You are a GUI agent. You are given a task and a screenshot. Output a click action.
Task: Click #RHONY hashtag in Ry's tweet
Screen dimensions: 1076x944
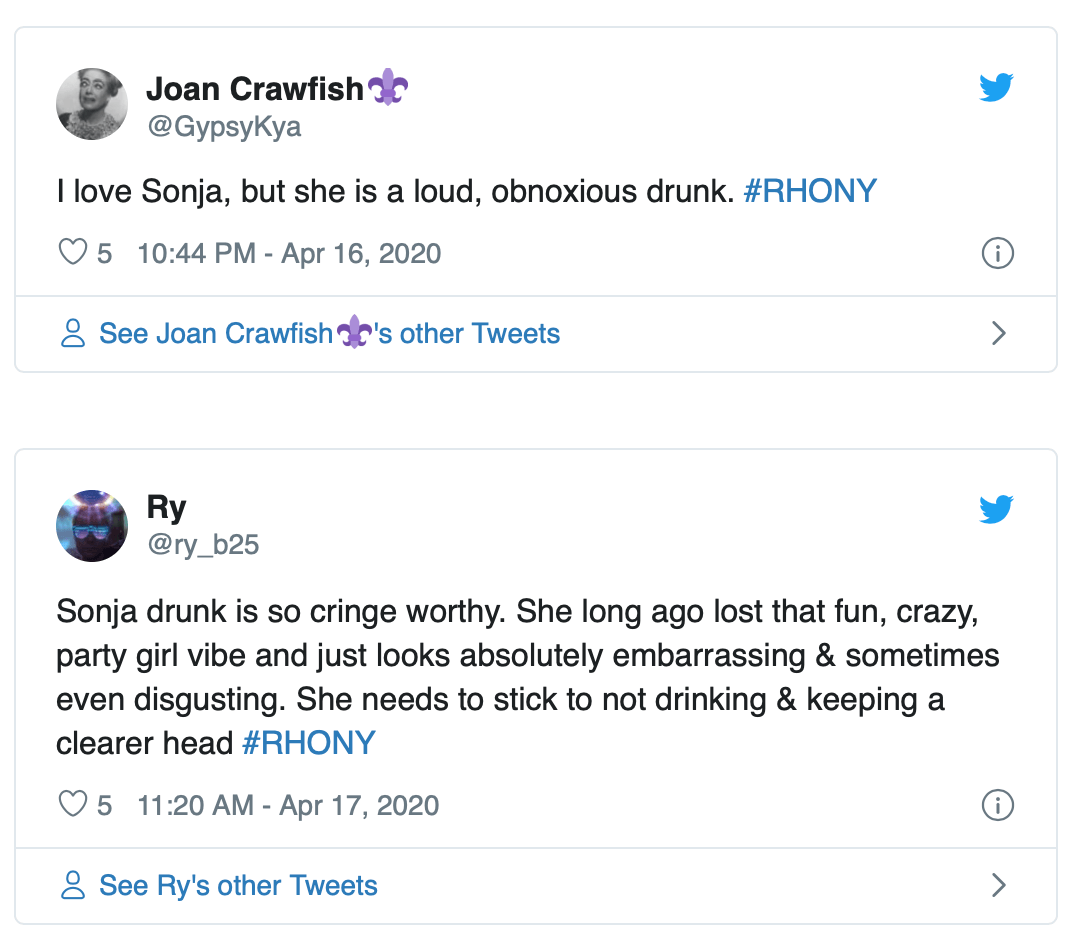pyautogui.click(x=309, y=742)
